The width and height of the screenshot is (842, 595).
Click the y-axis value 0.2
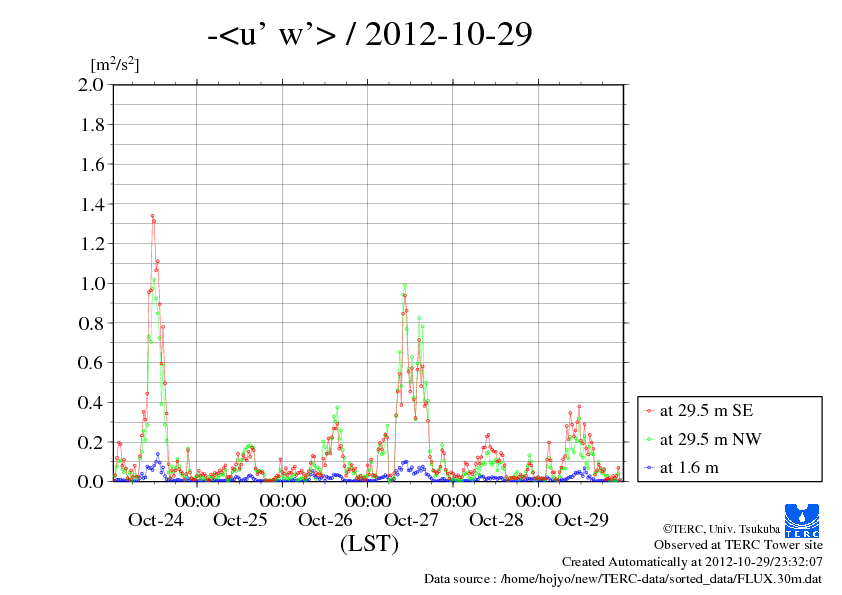91,442
